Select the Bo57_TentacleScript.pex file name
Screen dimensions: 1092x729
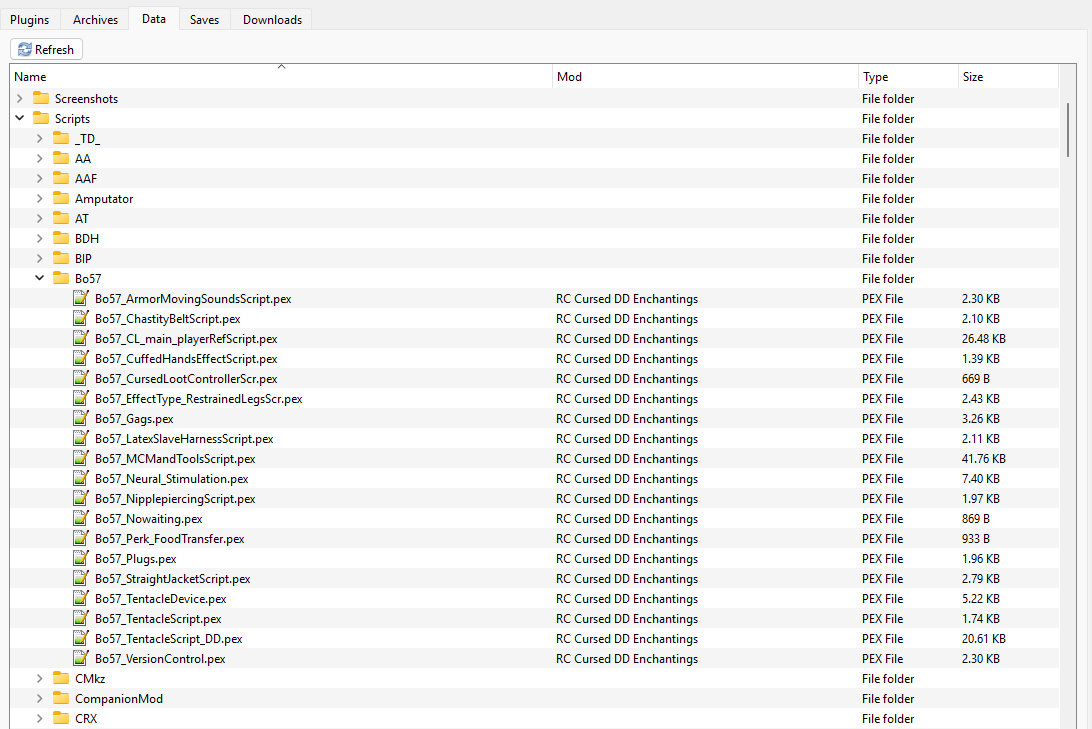158,618
